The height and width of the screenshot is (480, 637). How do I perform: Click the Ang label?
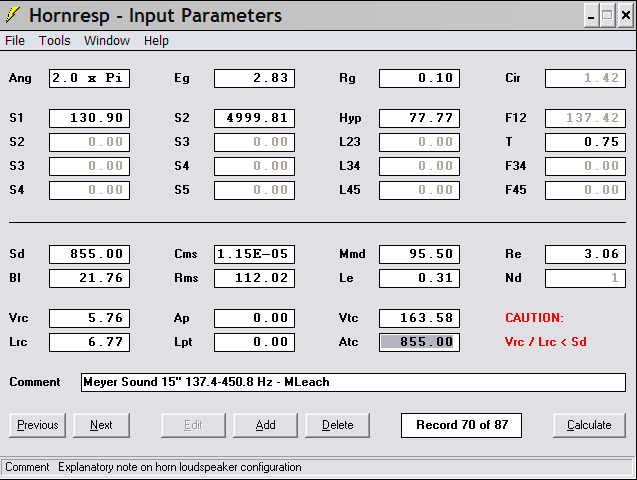(20, 78)
